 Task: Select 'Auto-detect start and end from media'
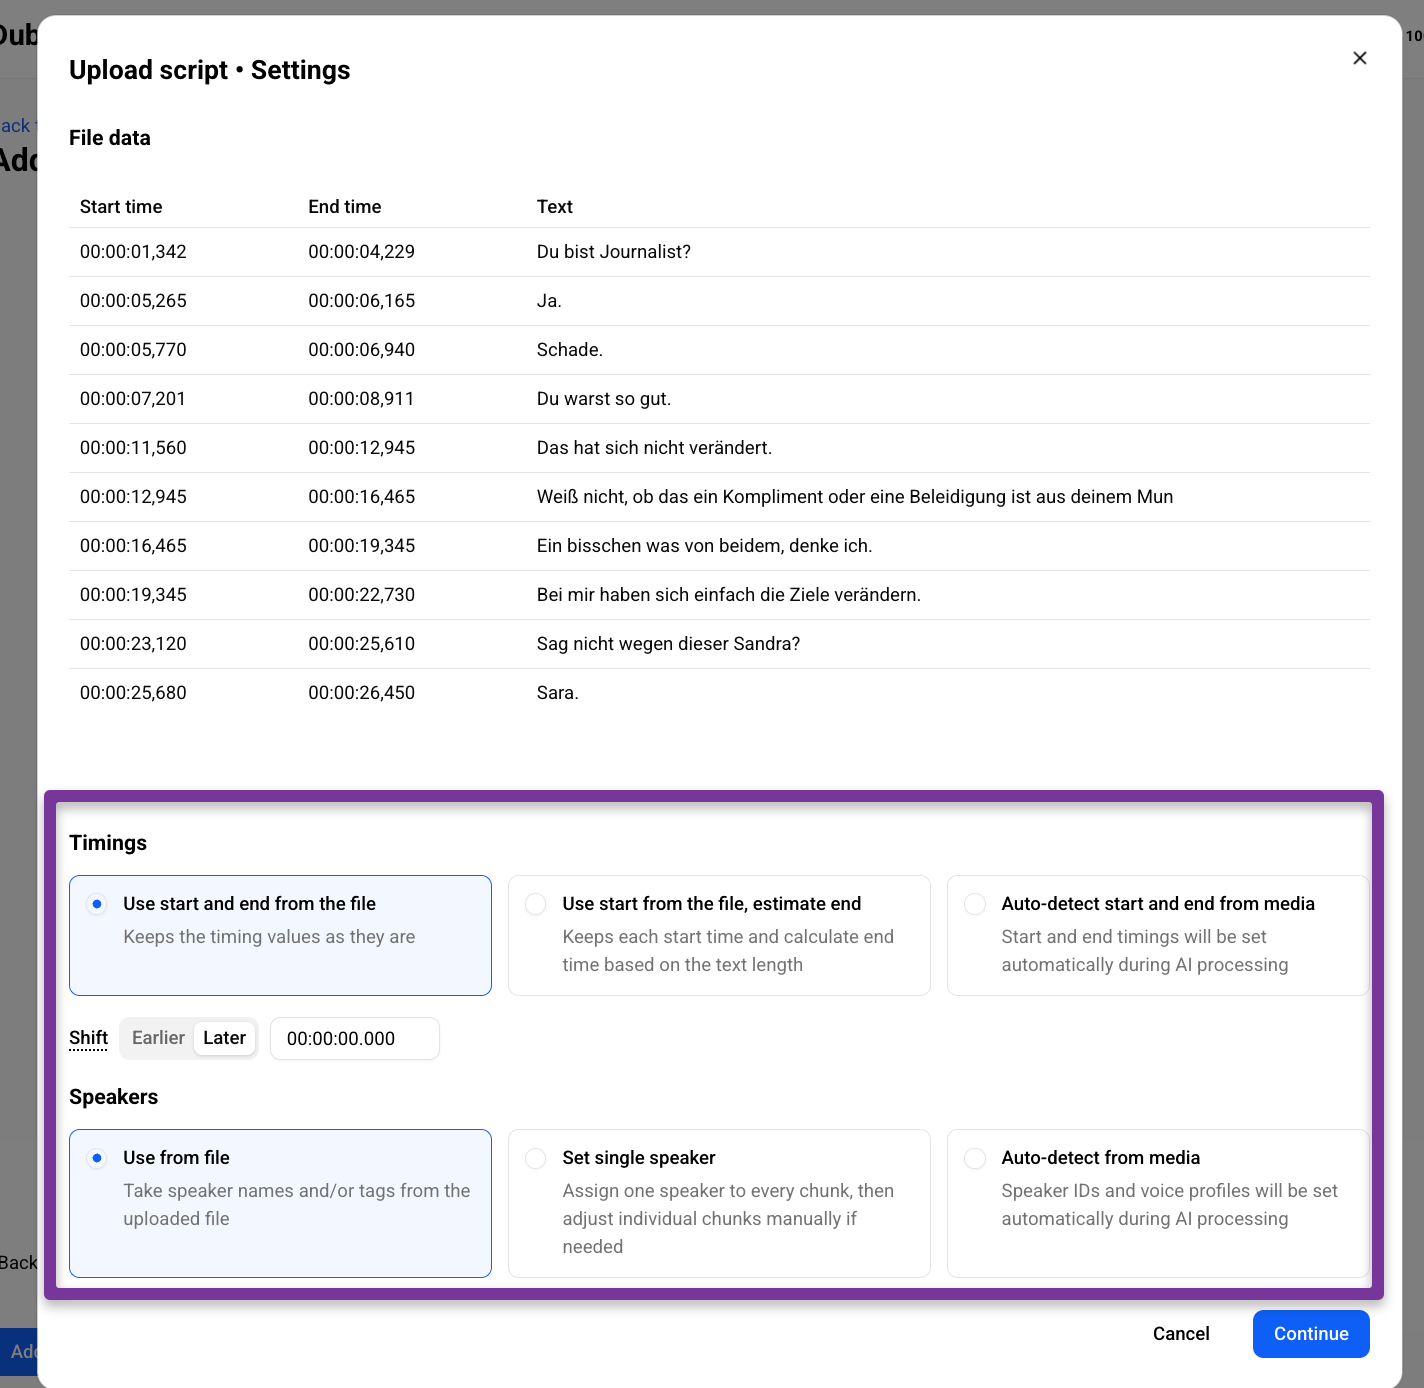pos(1158,935)
